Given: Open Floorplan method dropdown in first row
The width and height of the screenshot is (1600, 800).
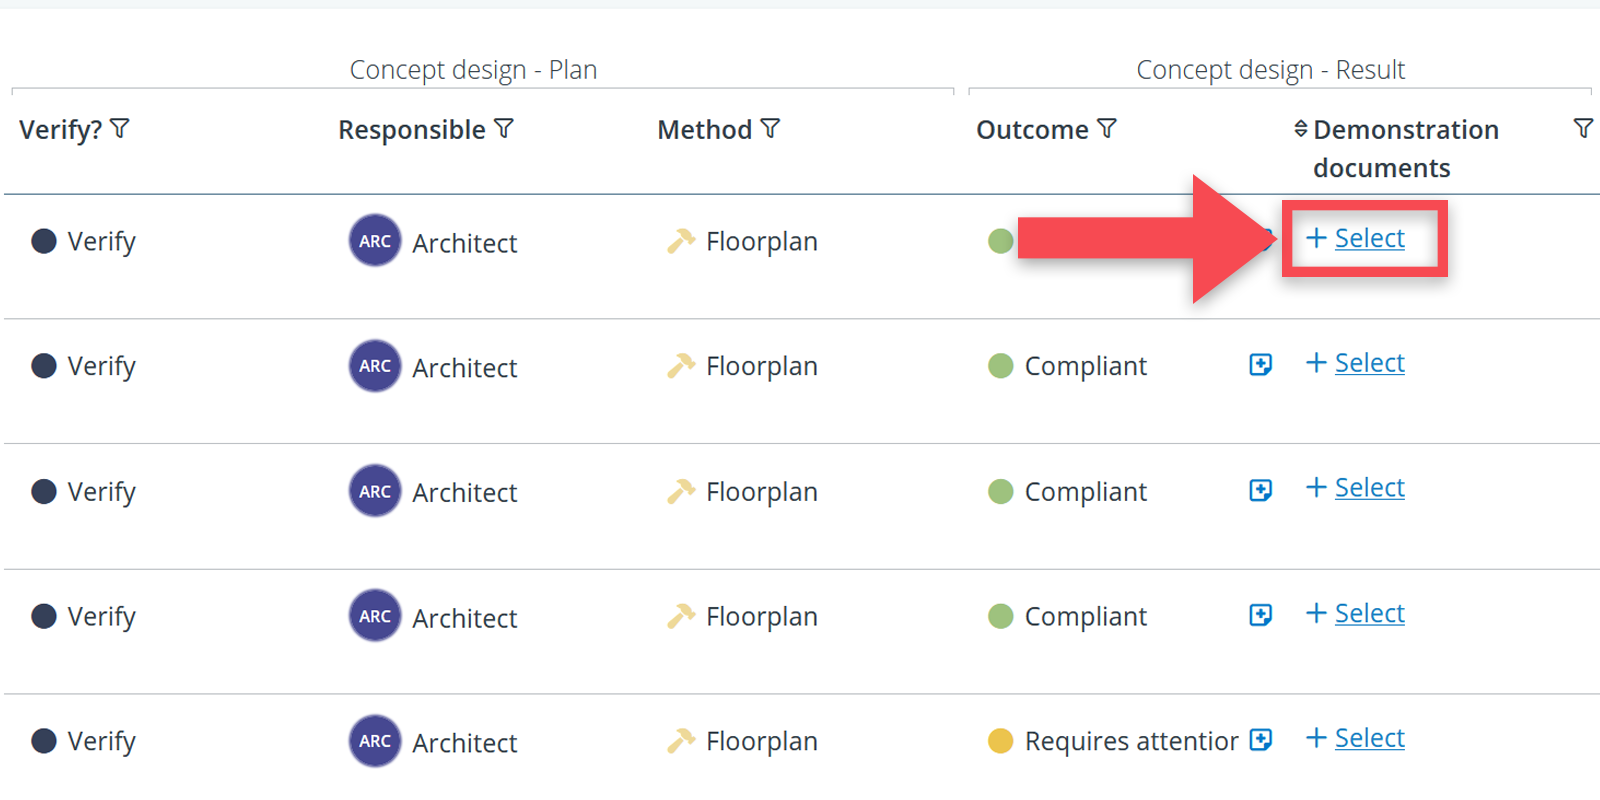Looking at the screenshot, I should [x=761, y=242].
